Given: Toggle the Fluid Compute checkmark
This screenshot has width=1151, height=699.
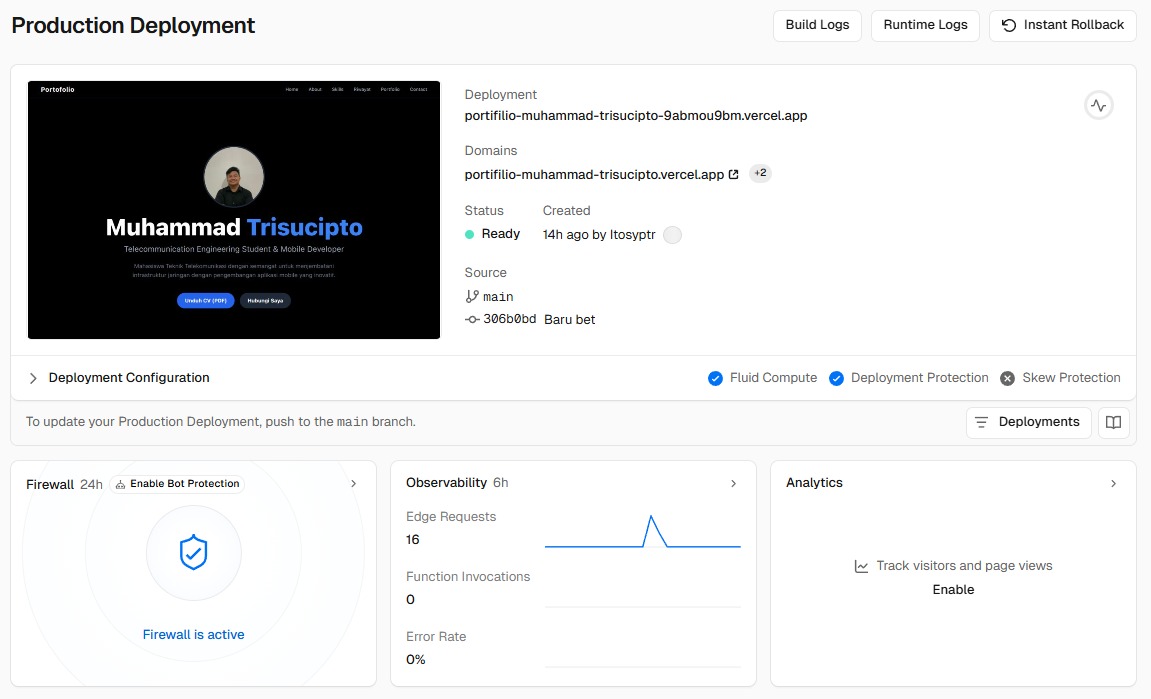Looking at the screenshot, I should click(x=715, y=378).
